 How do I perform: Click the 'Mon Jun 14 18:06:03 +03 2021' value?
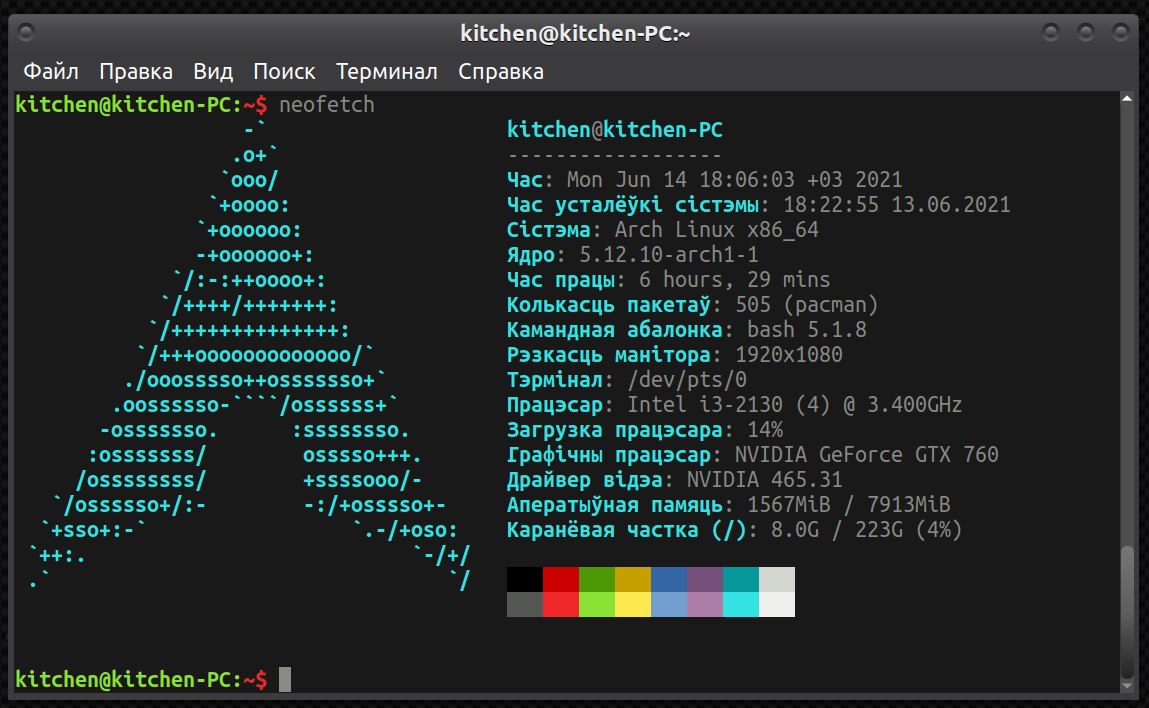(x=734, y=180)
